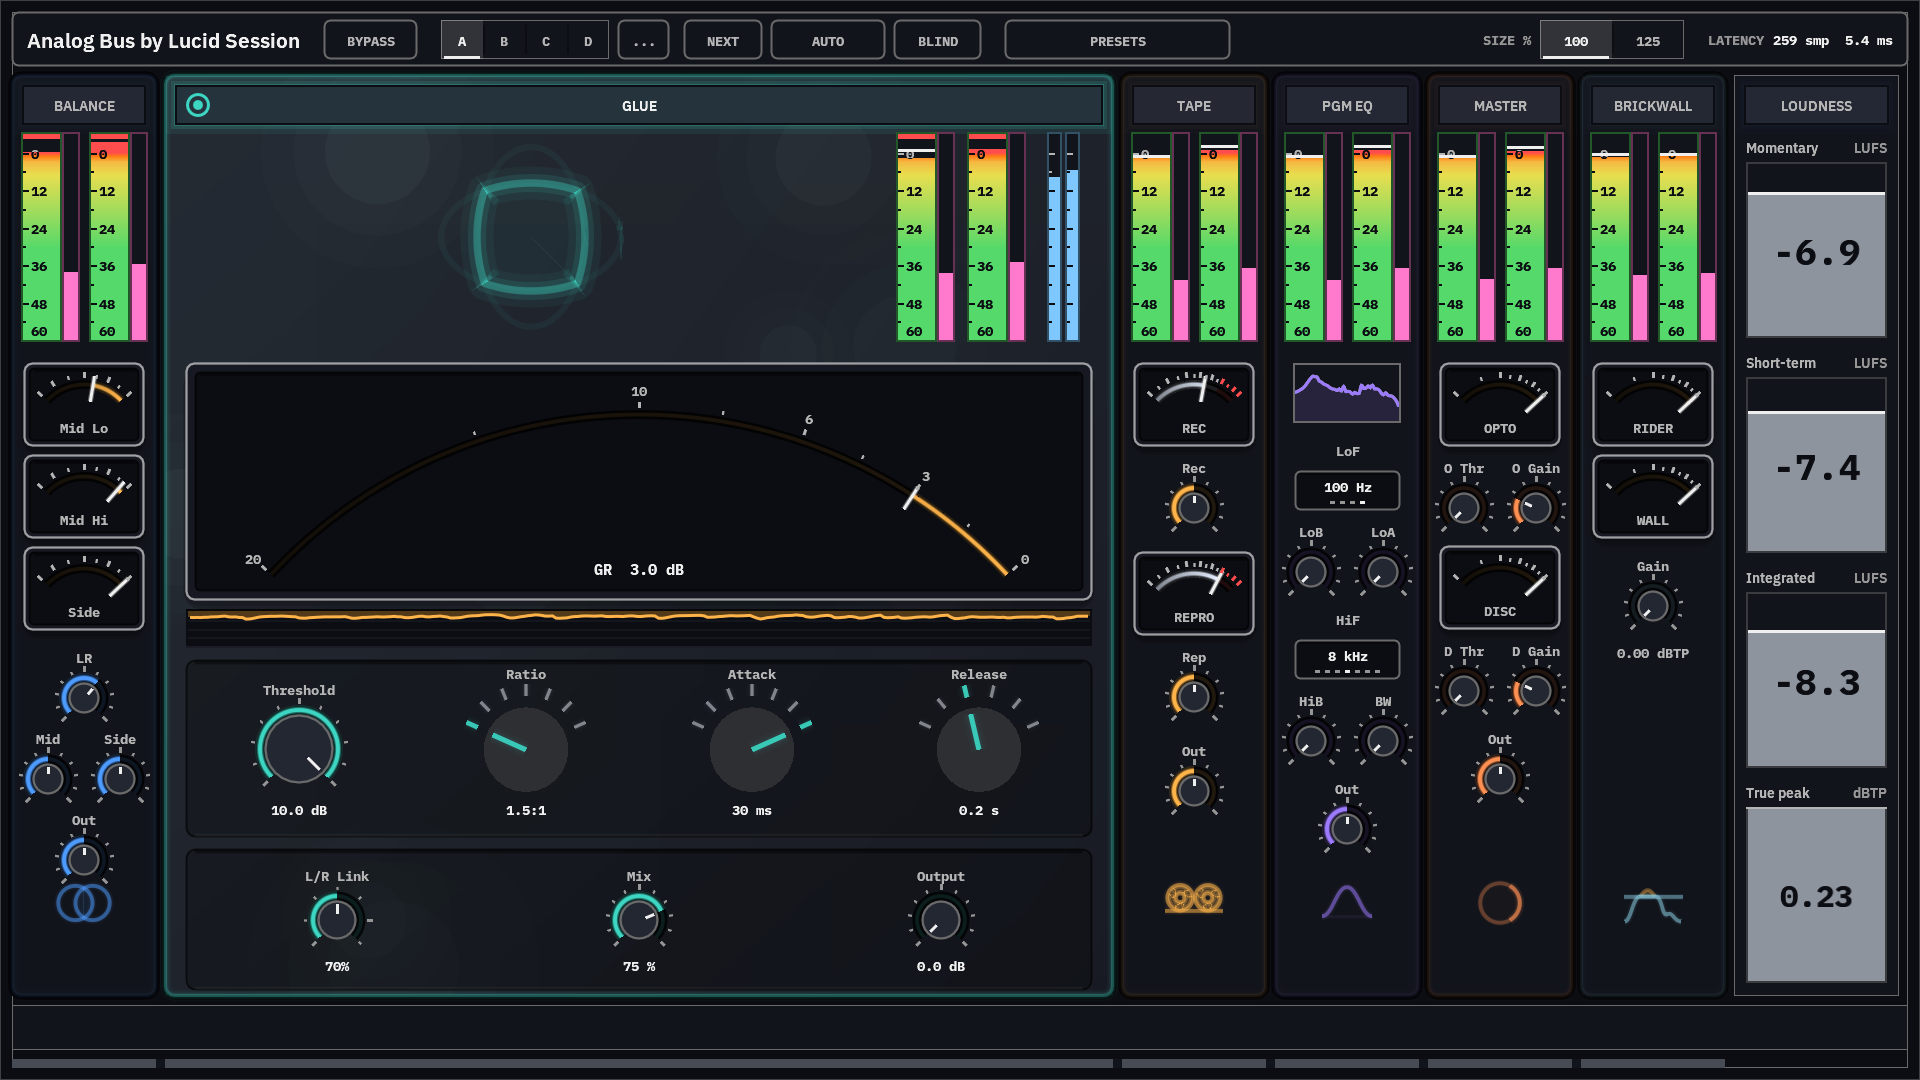The image size is (1920, 1080).
Task: Click the tape reels icon
Action: [1194, 898]
